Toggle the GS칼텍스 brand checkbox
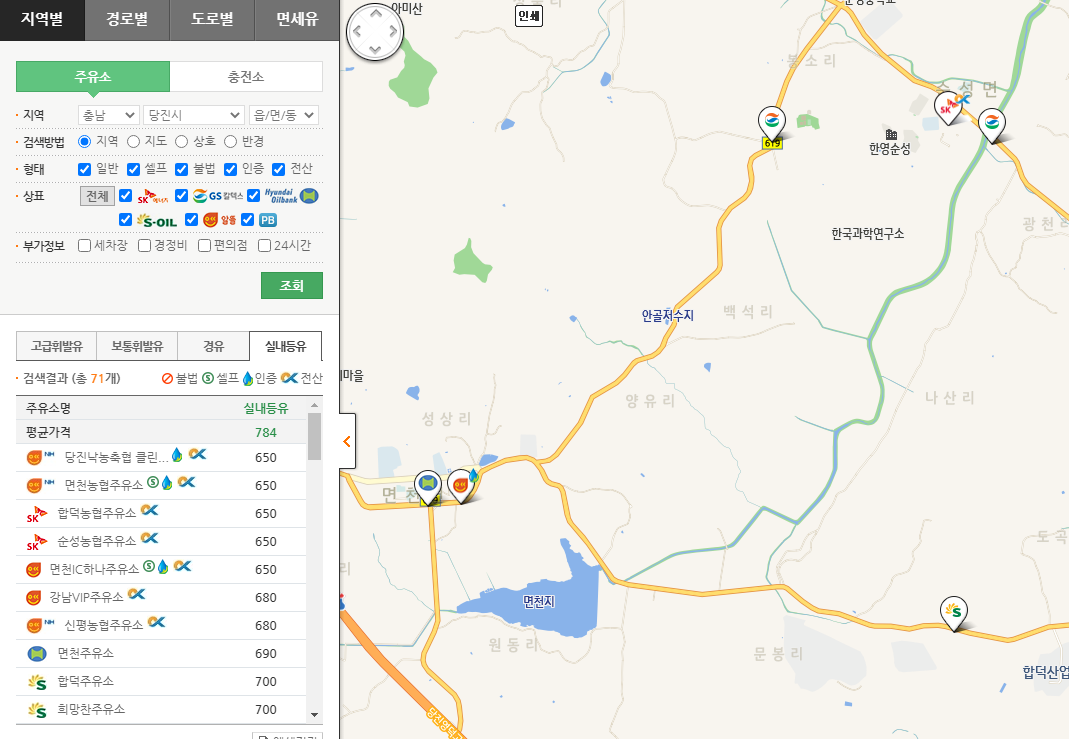This screenshot has height=739, width=1069. tap(181, 196)
